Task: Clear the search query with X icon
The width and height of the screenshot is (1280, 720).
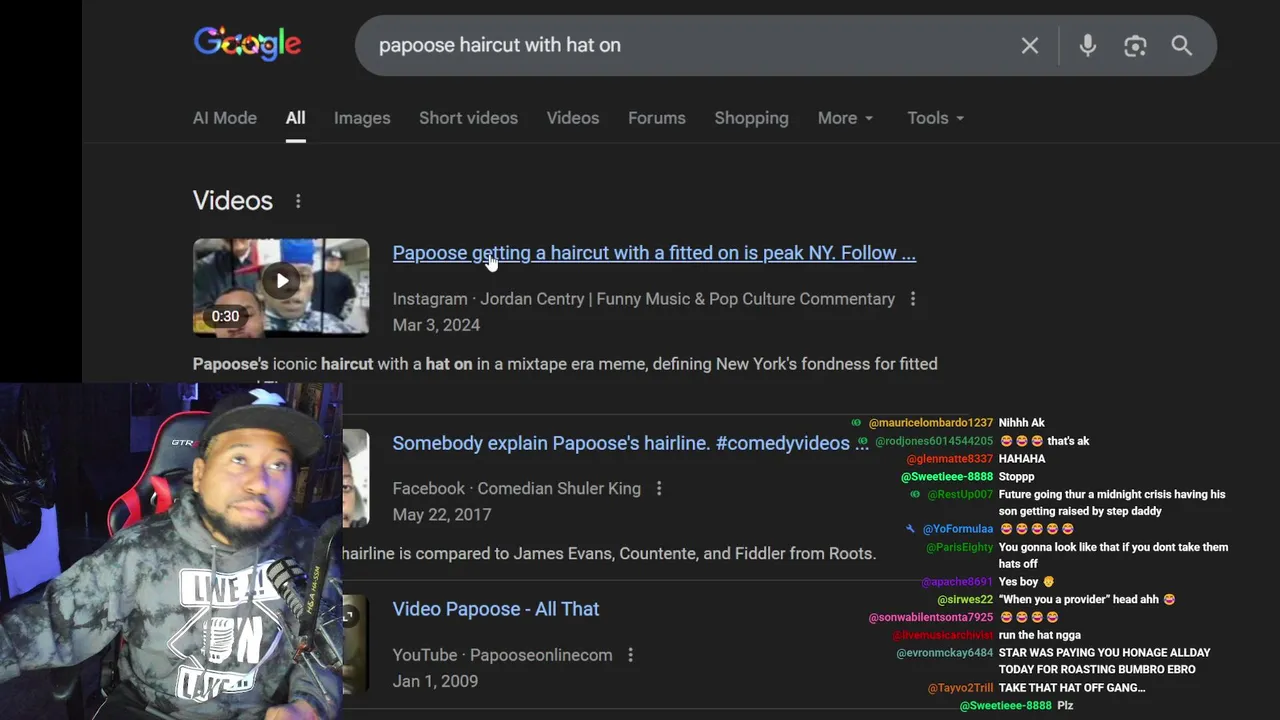Action: point(1030,46)
